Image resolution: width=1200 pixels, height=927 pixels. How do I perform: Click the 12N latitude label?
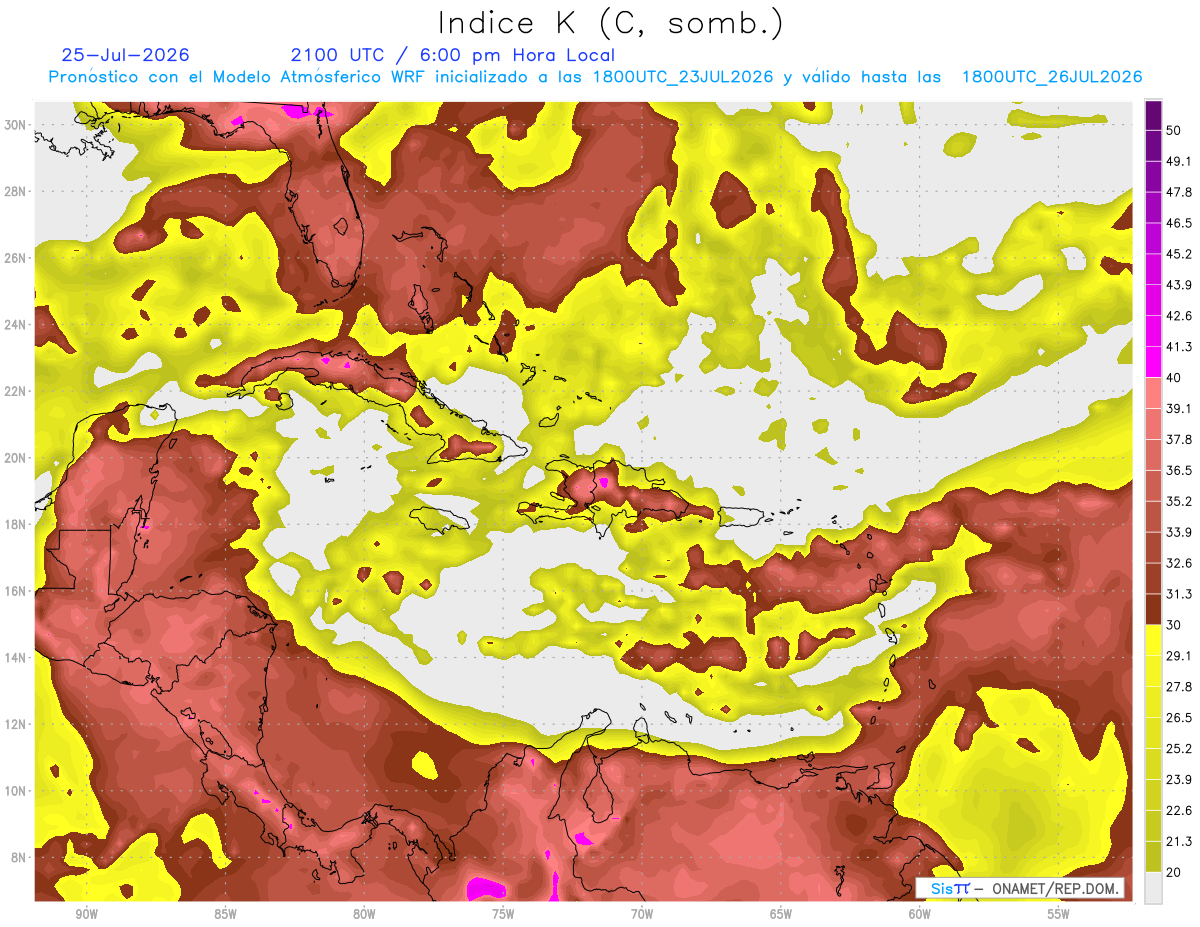[x=17, y=724]
